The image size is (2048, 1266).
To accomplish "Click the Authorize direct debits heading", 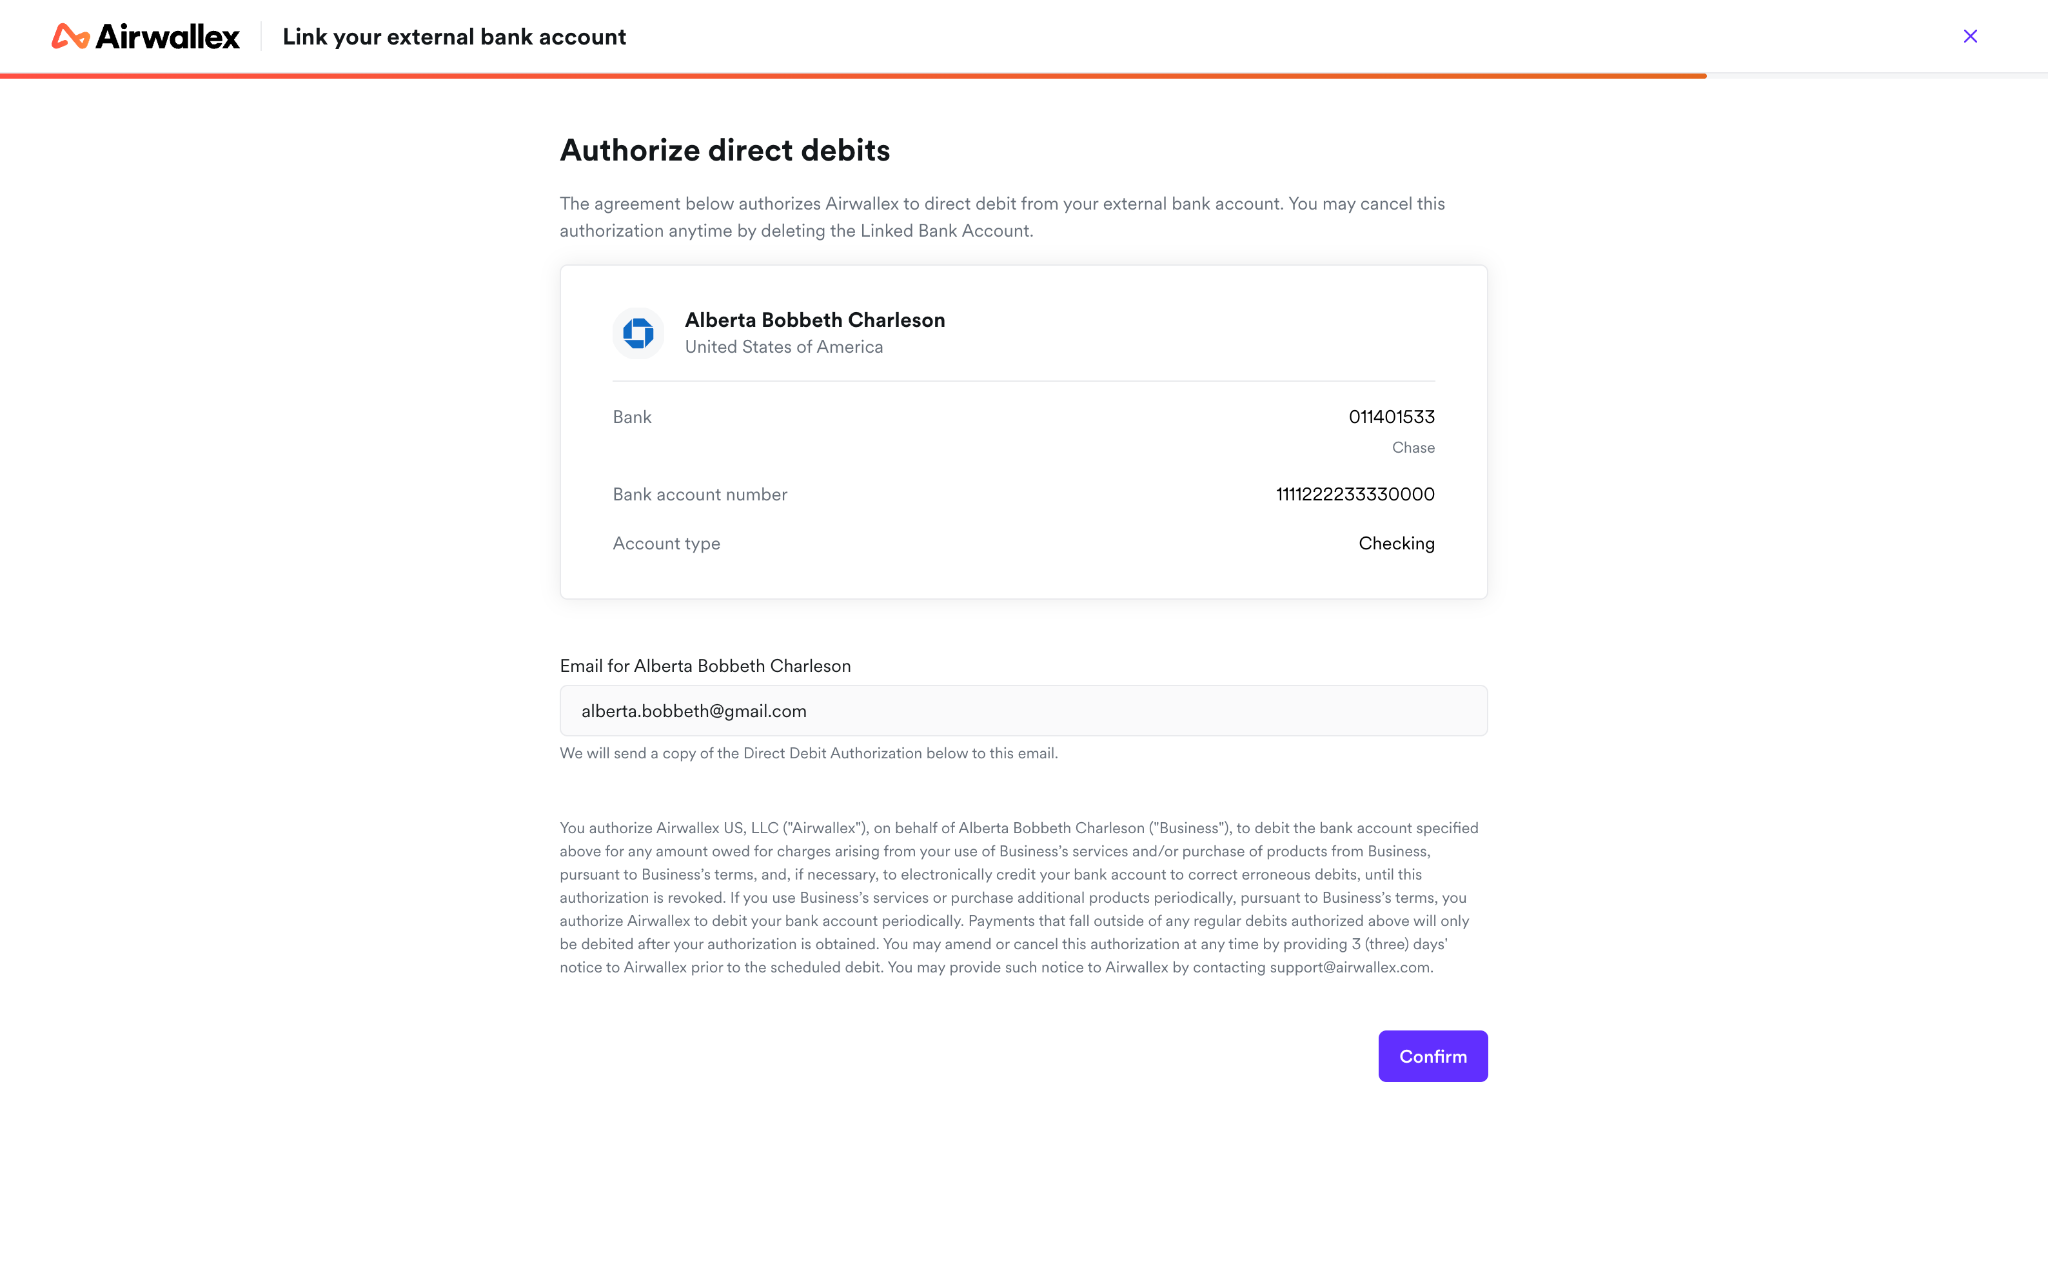I will tap(724, 150).
